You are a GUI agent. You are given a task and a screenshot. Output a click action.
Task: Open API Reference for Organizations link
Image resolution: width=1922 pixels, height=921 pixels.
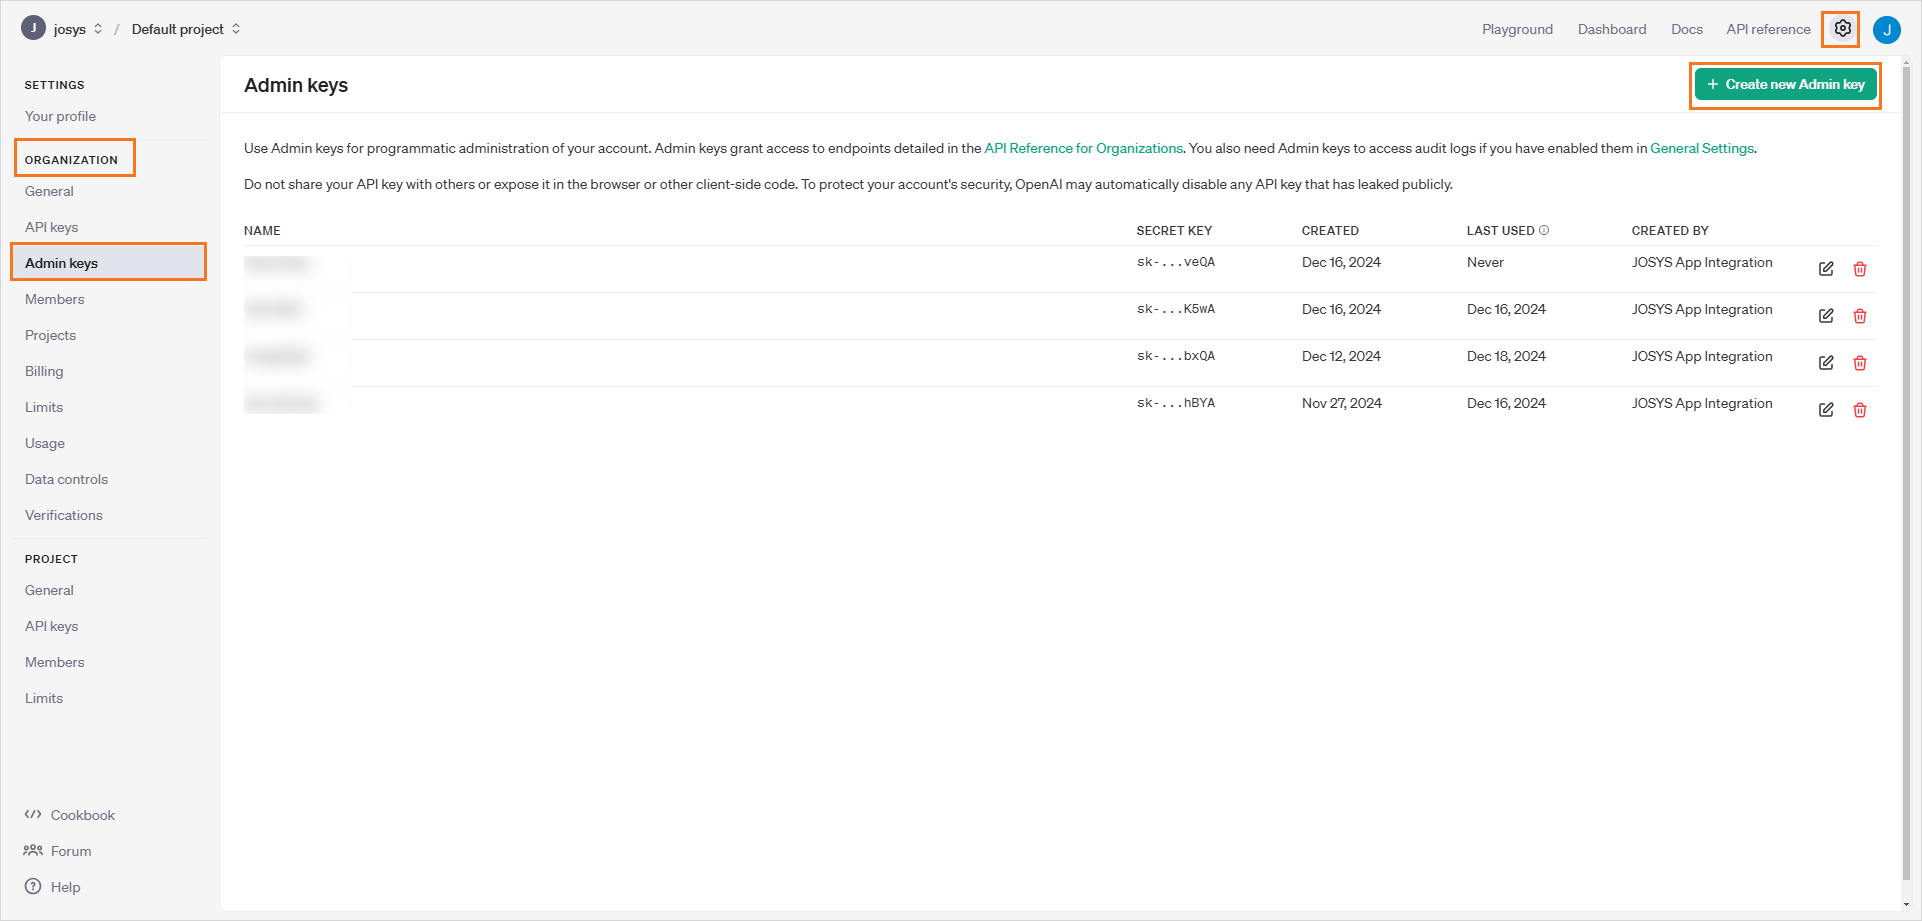click(1083, 148)
